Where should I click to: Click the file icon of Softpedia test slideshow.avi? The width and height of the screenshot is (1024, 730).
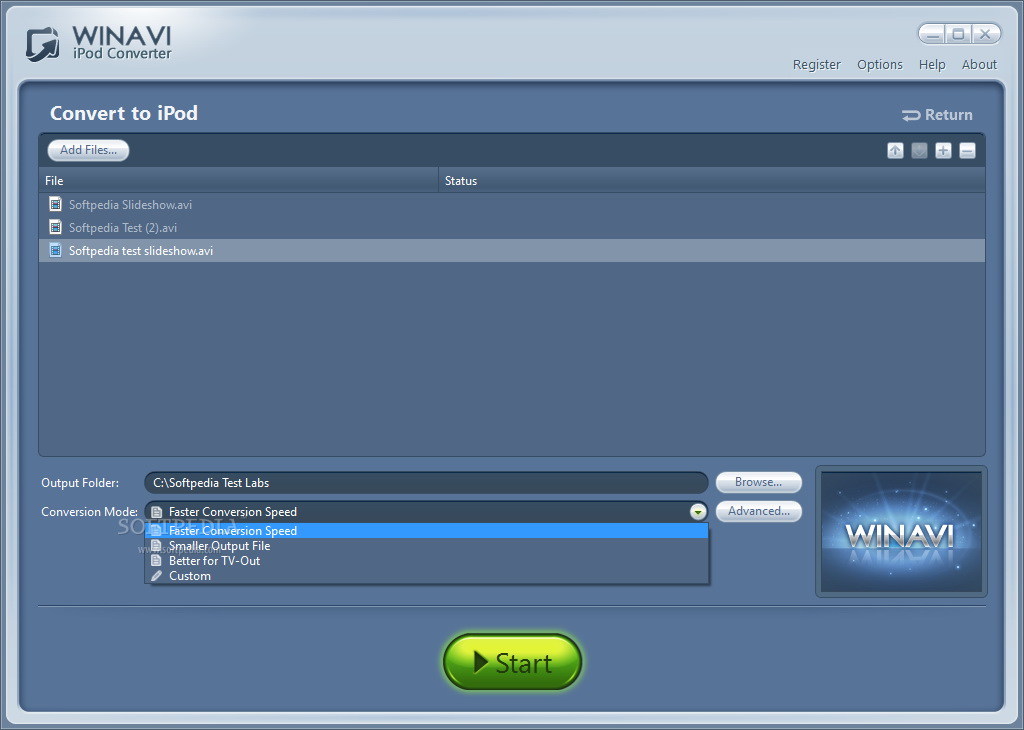[x=56, y=250]
